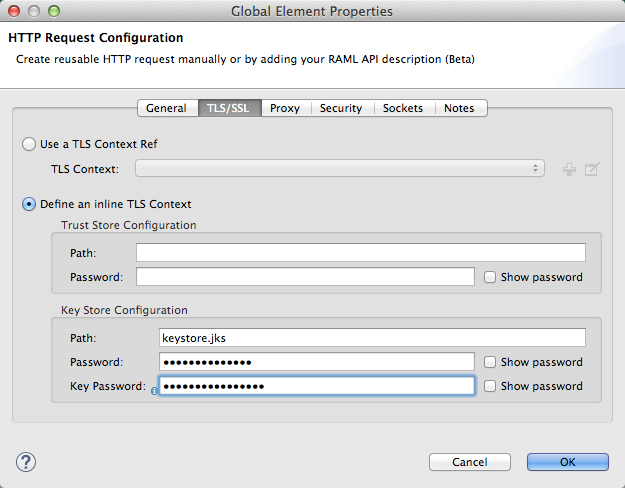The height and width of the screenshot is (488, 625).
Task: Expand the TLS Context dropdown
Action: click(340, 169)
